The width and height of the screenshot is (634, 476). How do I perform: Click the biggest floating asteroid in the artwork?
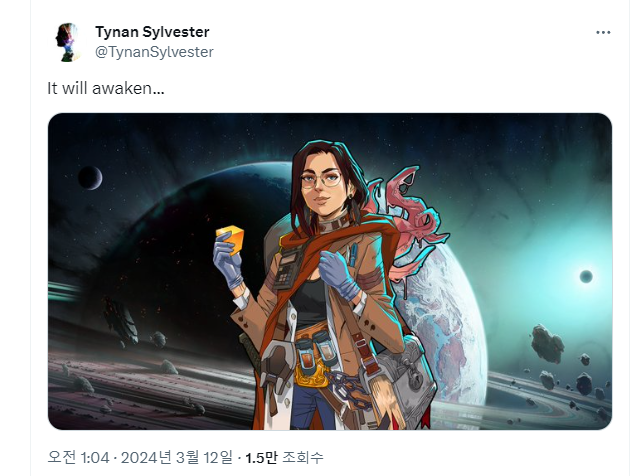point(547,343)
